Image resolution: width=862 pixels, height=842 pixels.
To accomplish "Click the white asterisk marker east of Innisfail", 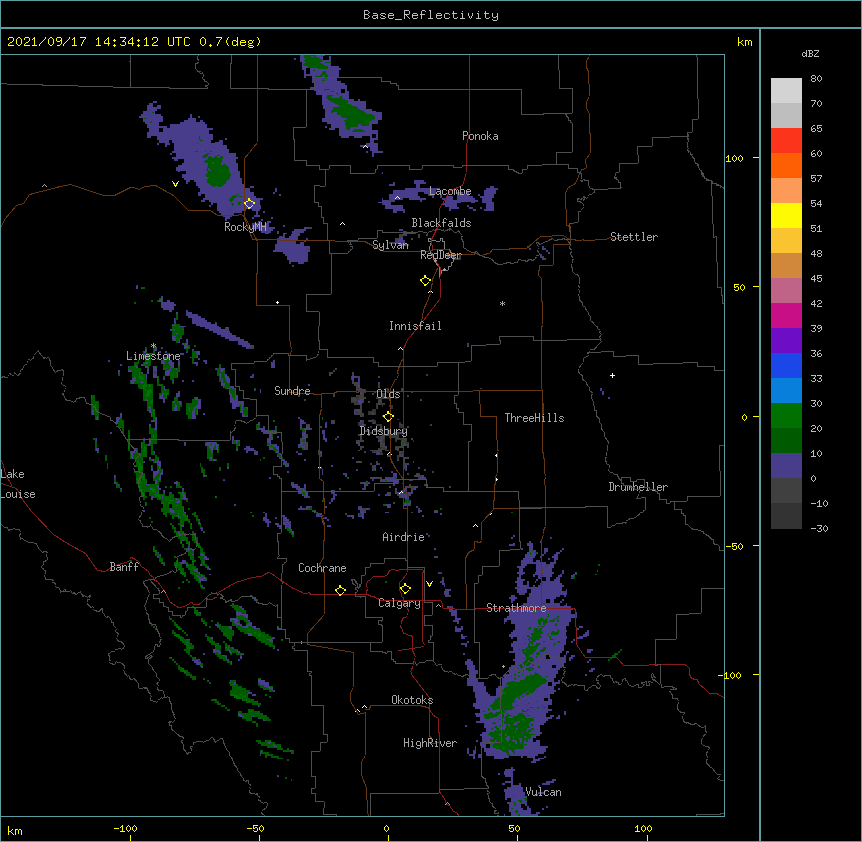I will click(502, 303).
